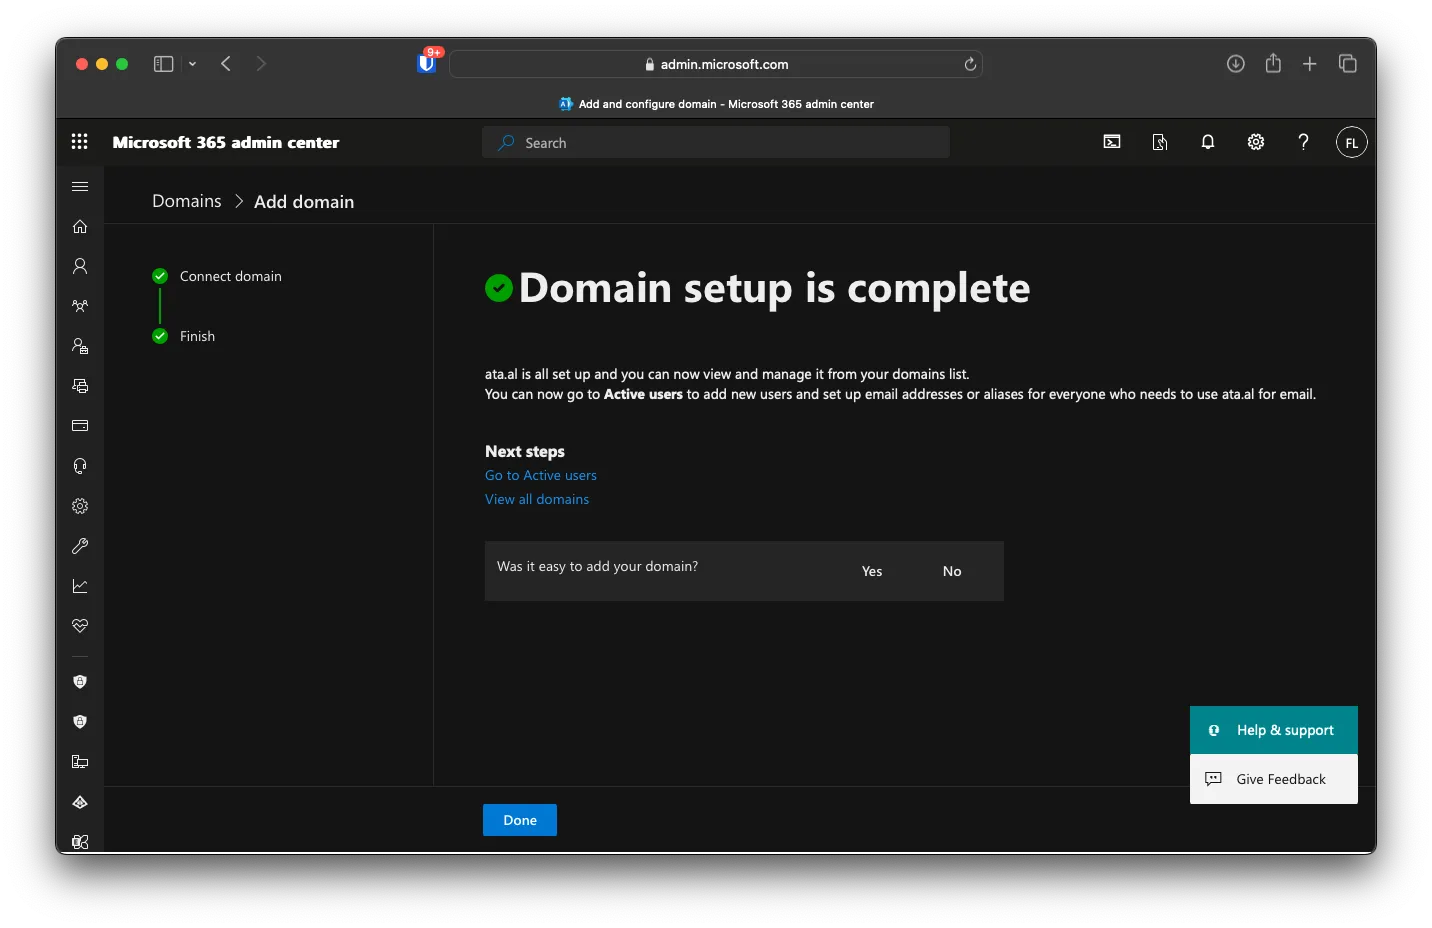The image size is (1432, 928).
Task: Click the Add domain breadcrumb text
Action: (304, 201)
